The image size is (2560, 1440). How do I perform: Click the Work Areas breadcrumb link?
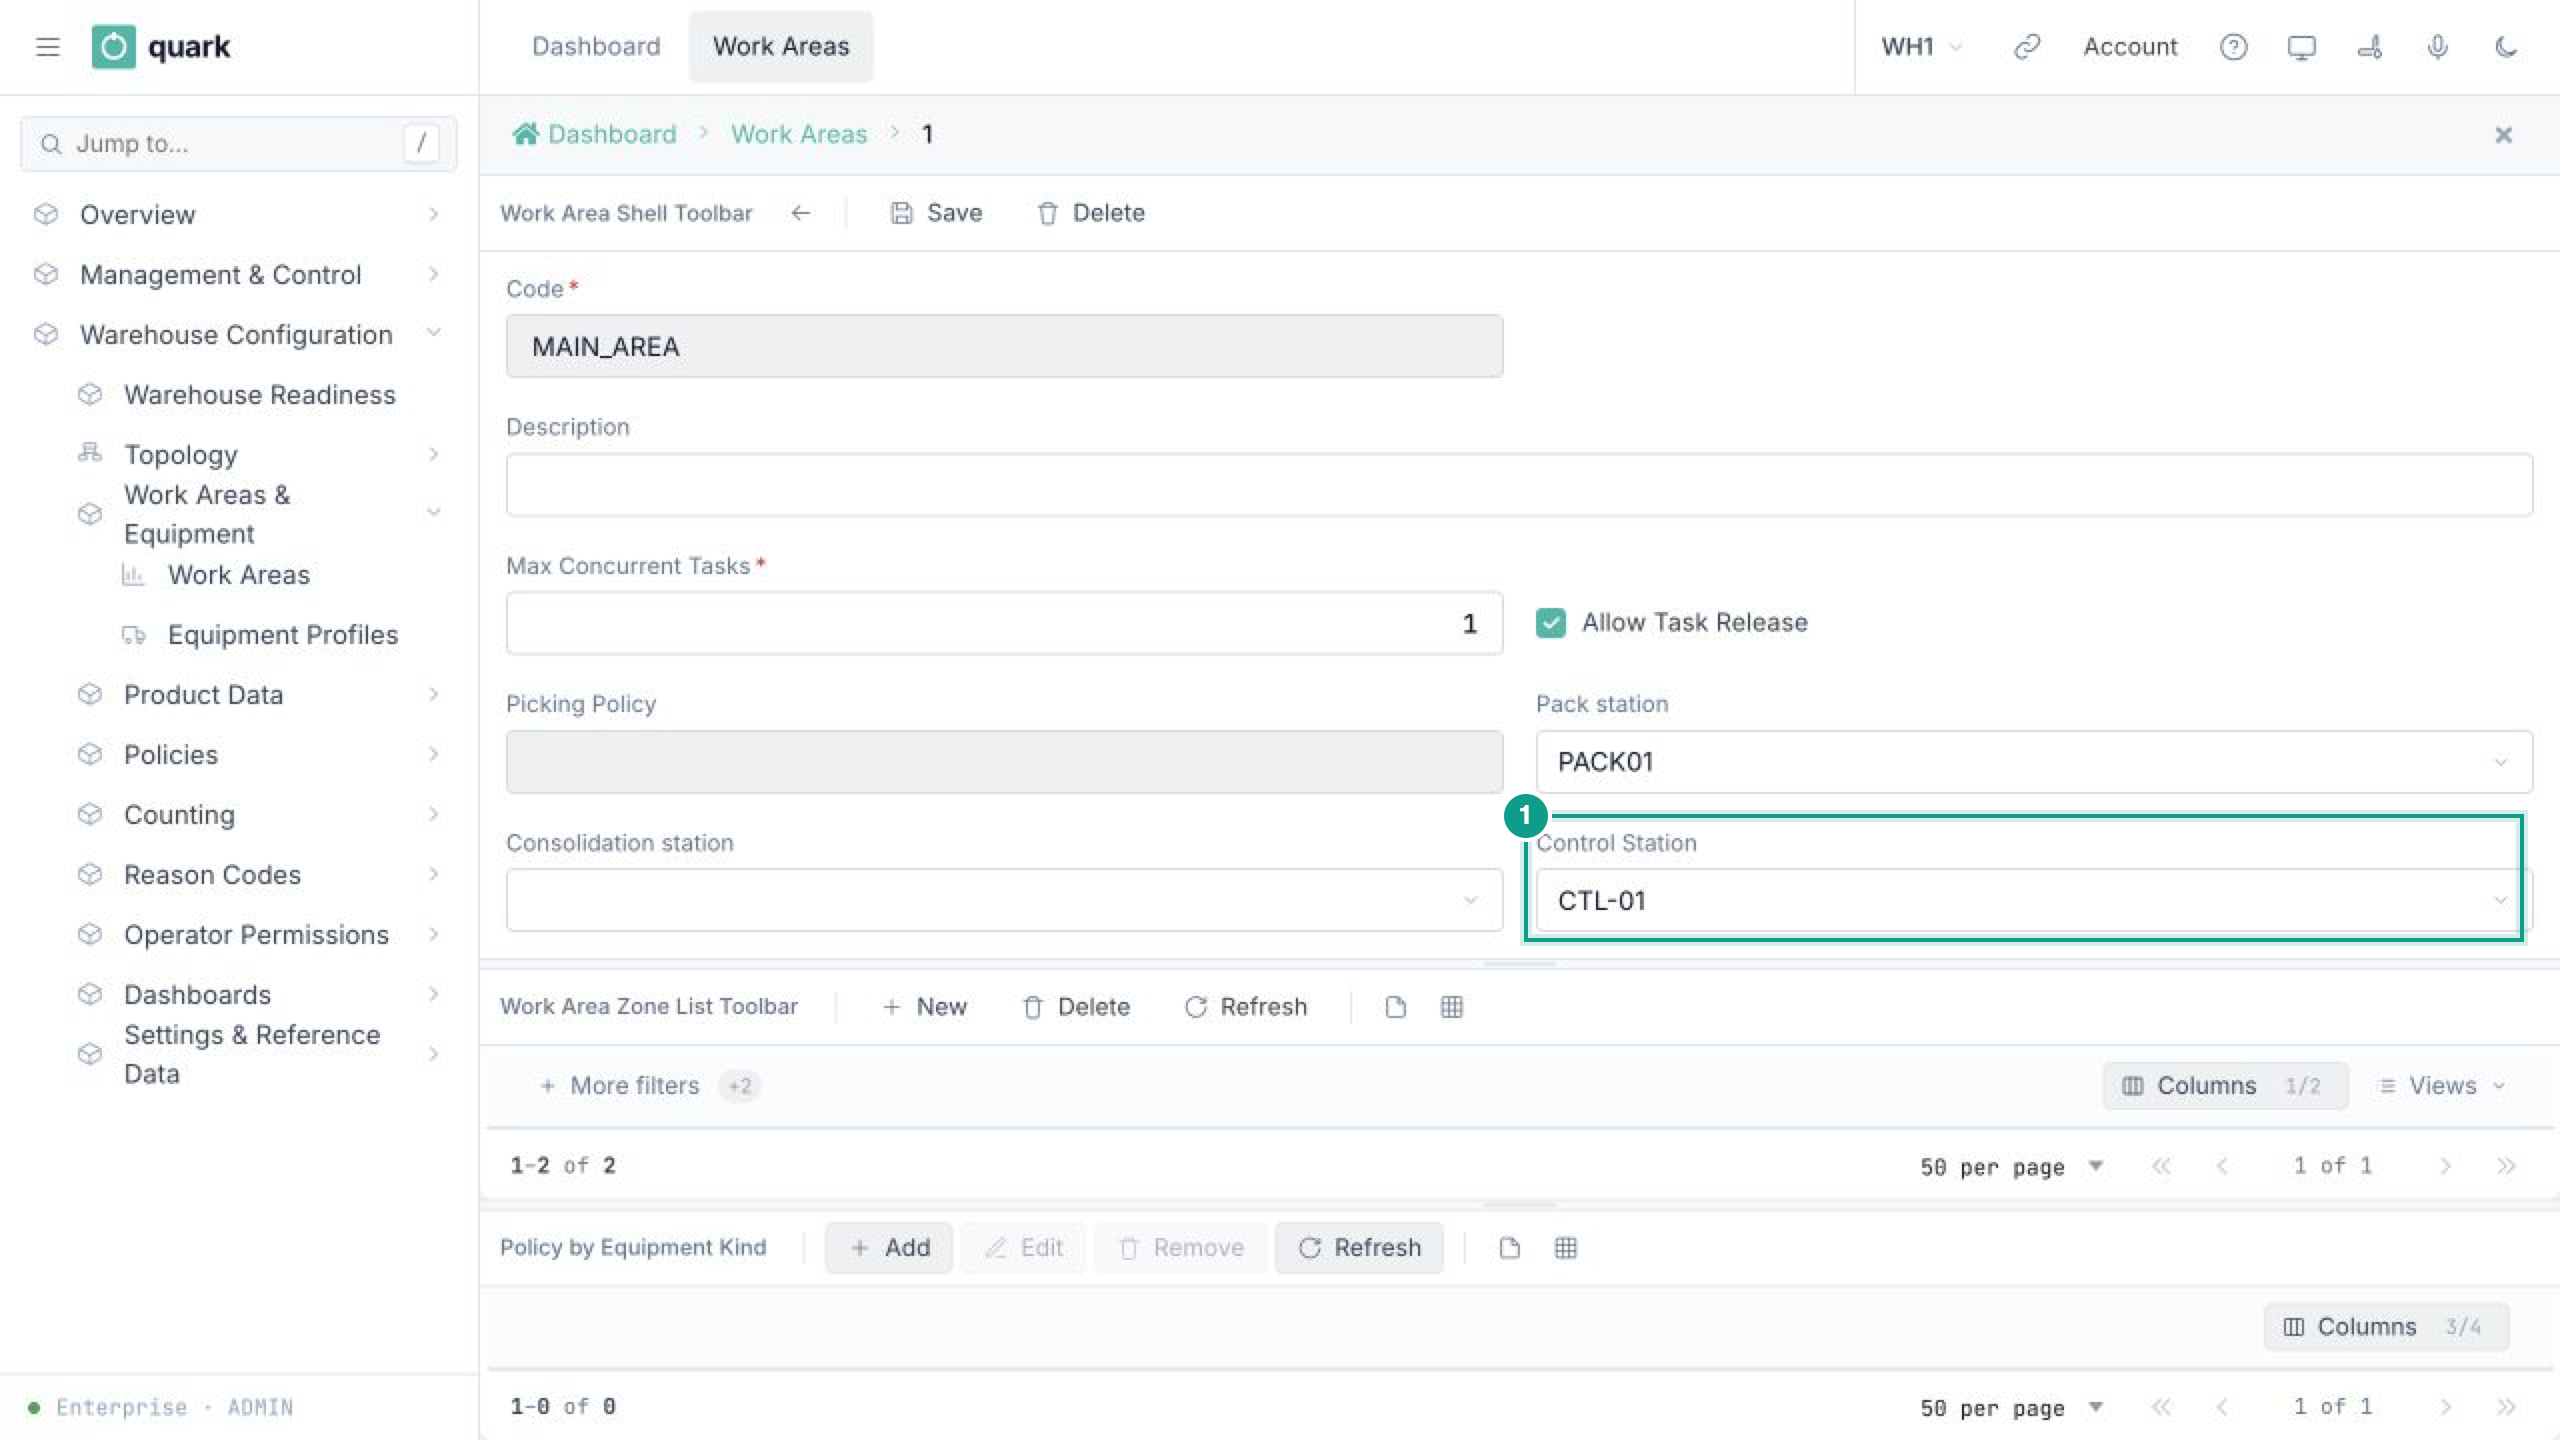(x=799, y=134)
